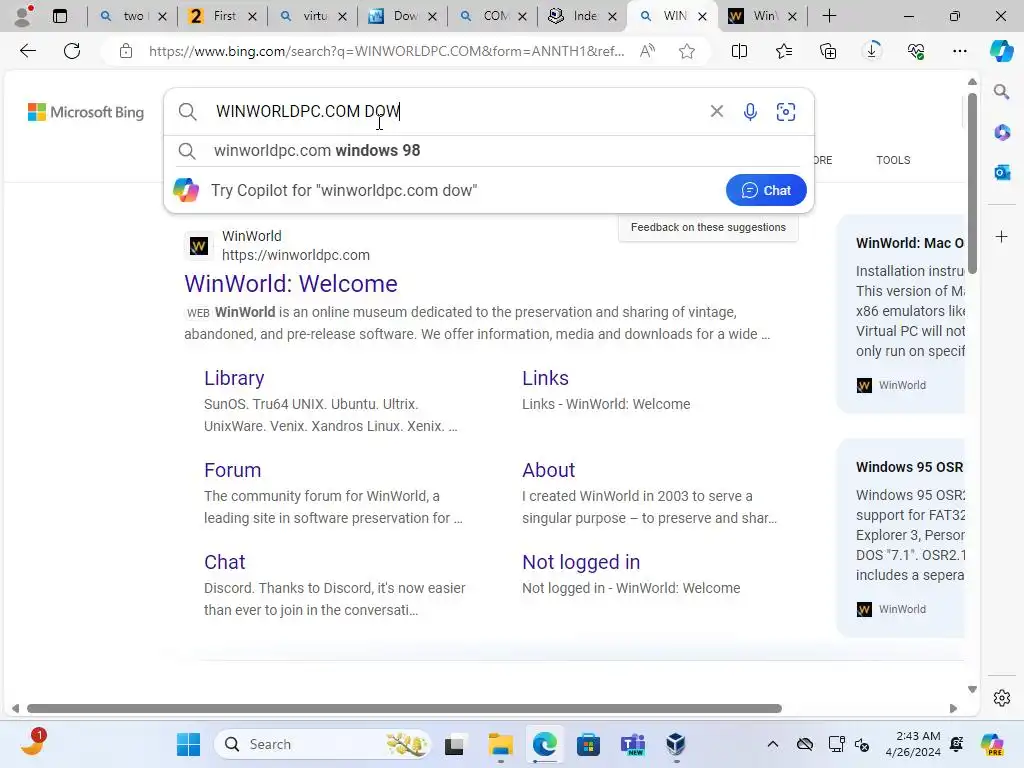The image size is (1024, 768).
Task: Click the browser Back arrow
Action: tap(27, 51)
